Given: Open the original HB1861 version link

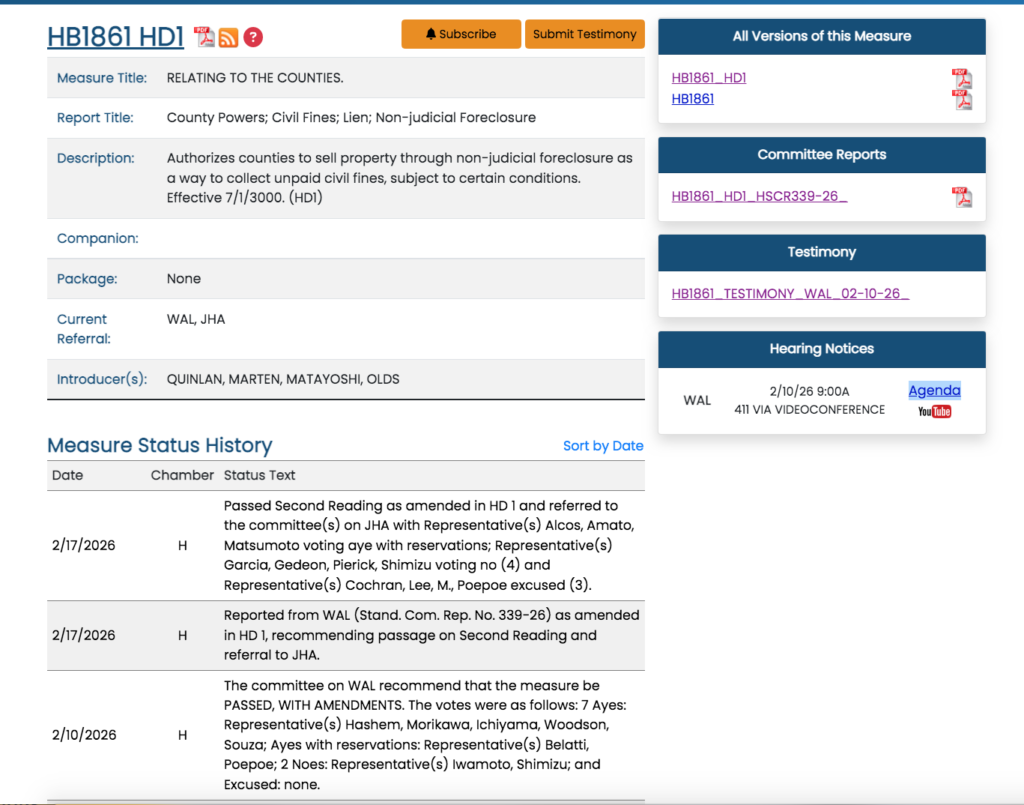Looking at the screenshot, I should tap(692, 99).
